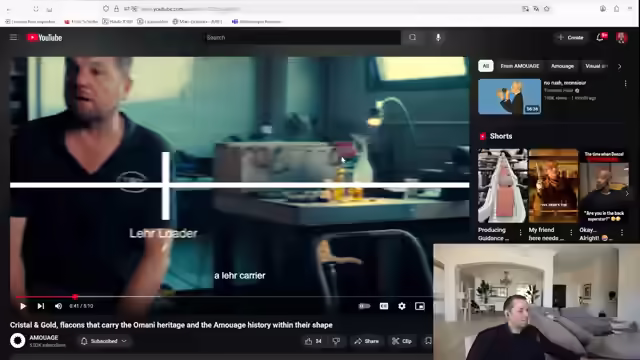Bookmark the page with the star icon
640x360 pixels.
547,9
